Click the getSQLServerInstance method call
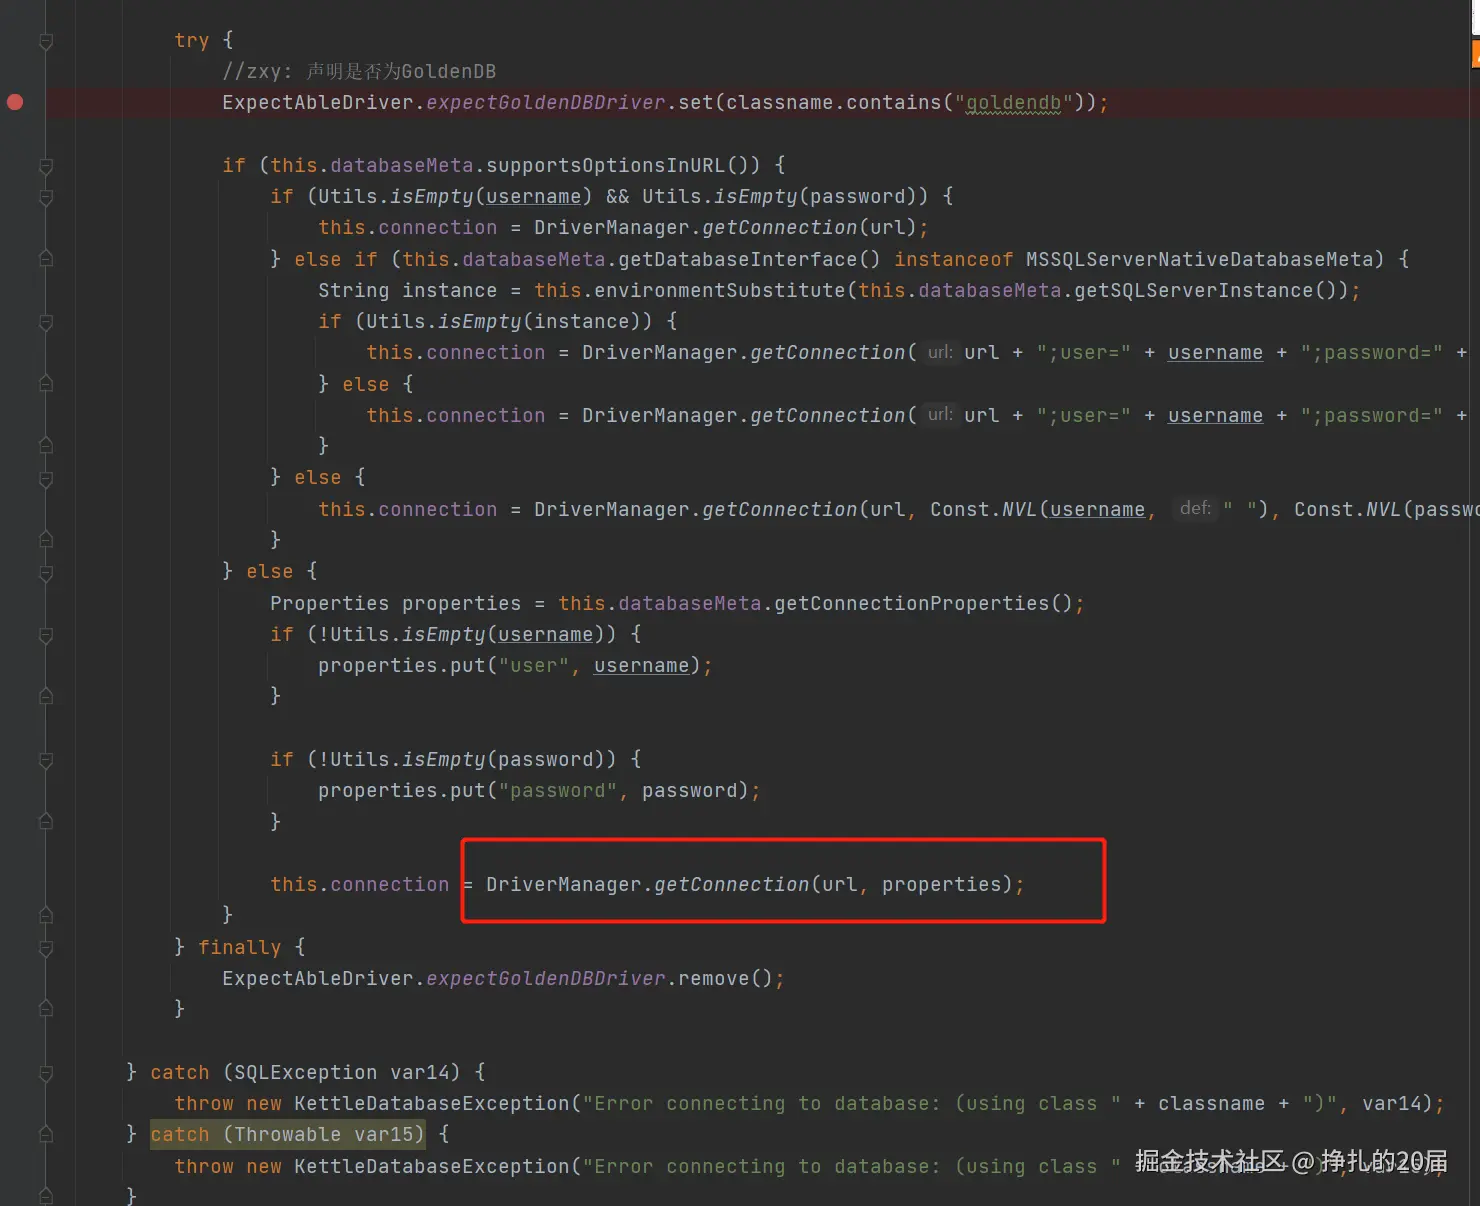The height and width of the screenshot is (1206, 1480). [1194, 290]
